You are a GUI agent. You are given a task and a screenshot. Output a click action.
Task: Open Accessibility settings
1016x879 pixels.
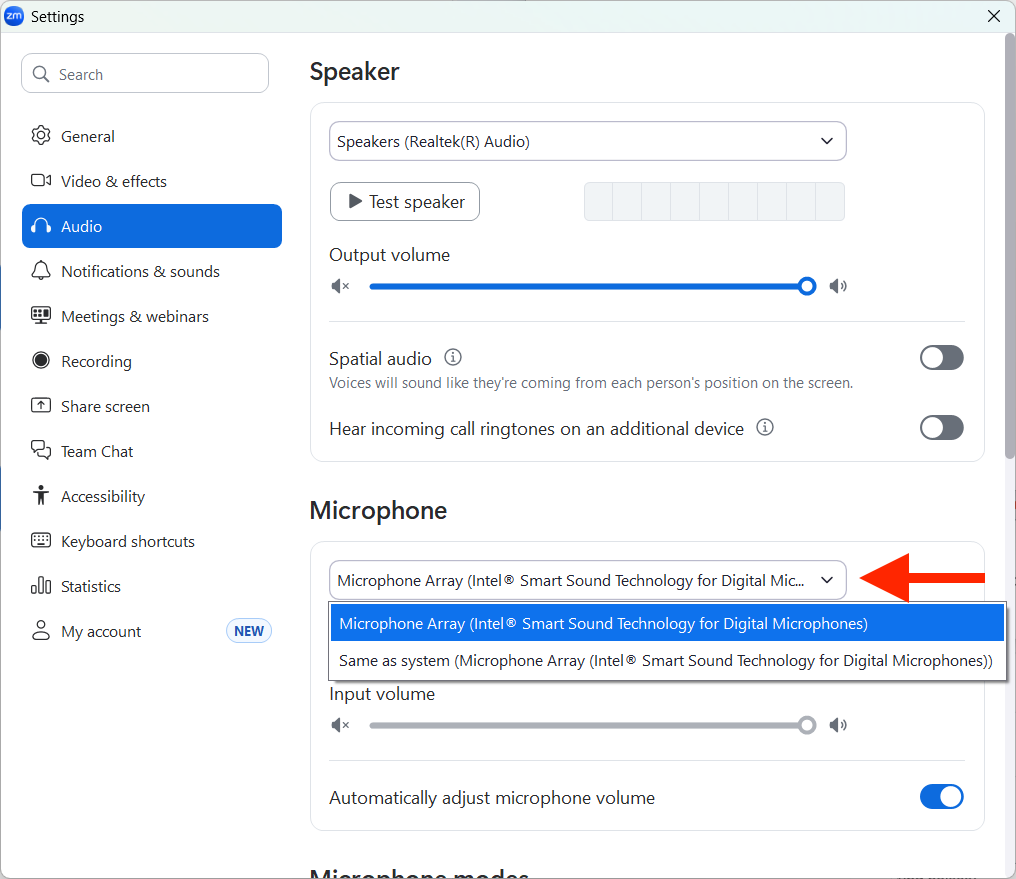click(x=152, y=496)
